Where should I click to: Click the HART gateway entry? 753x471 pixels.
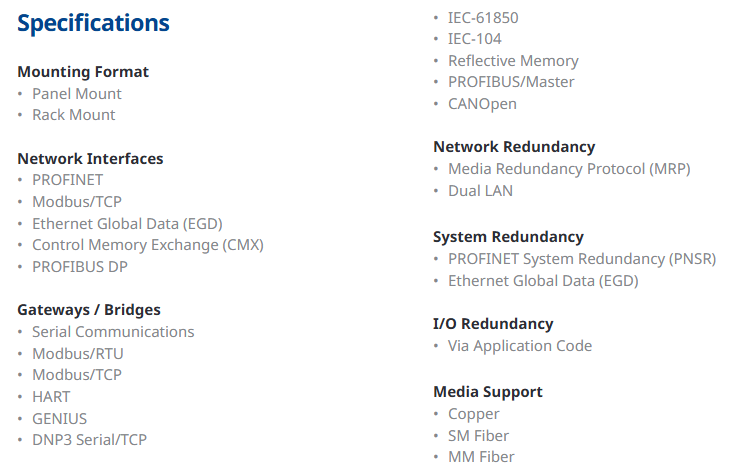[x=51, y=397]
